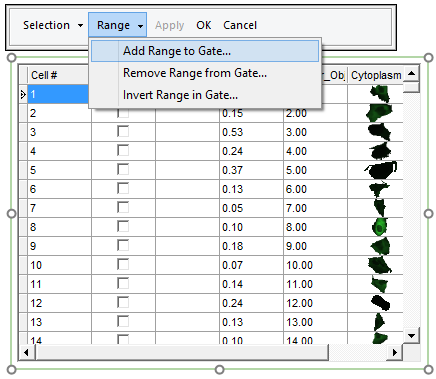Click the Cancel button
This screenshot has width=436, height=379.
[240, 25]
